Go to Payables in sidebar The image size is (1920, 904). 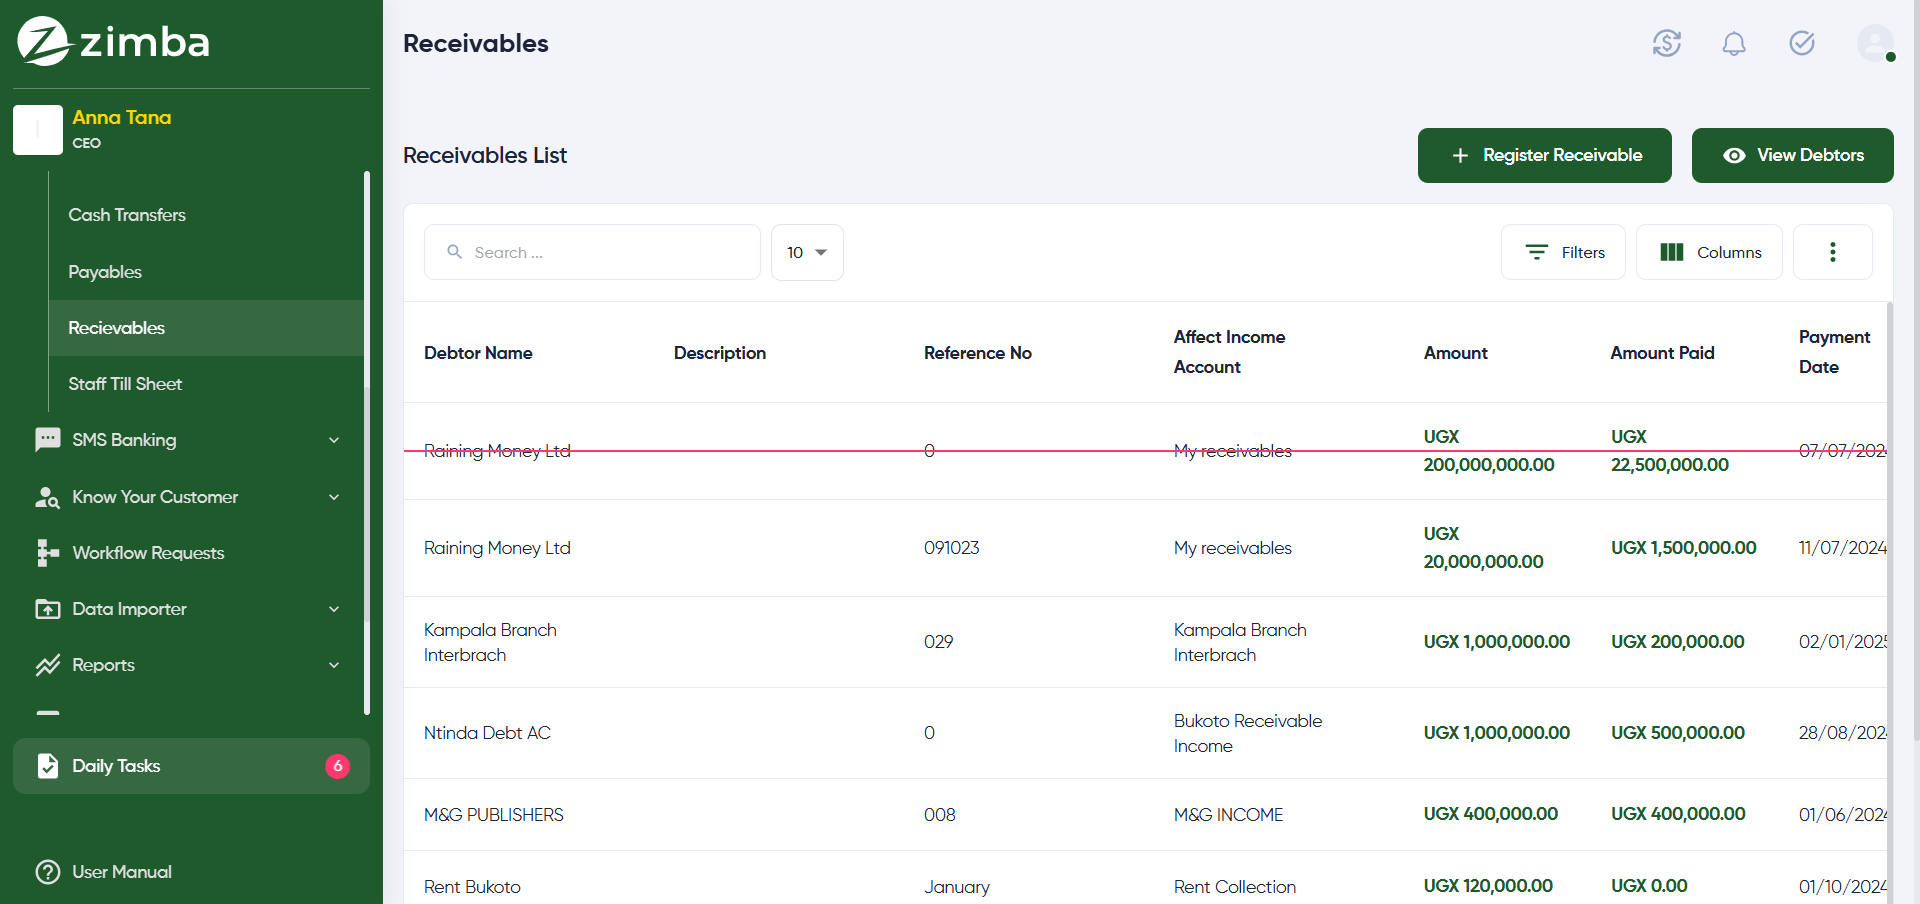tap(105, 272)
